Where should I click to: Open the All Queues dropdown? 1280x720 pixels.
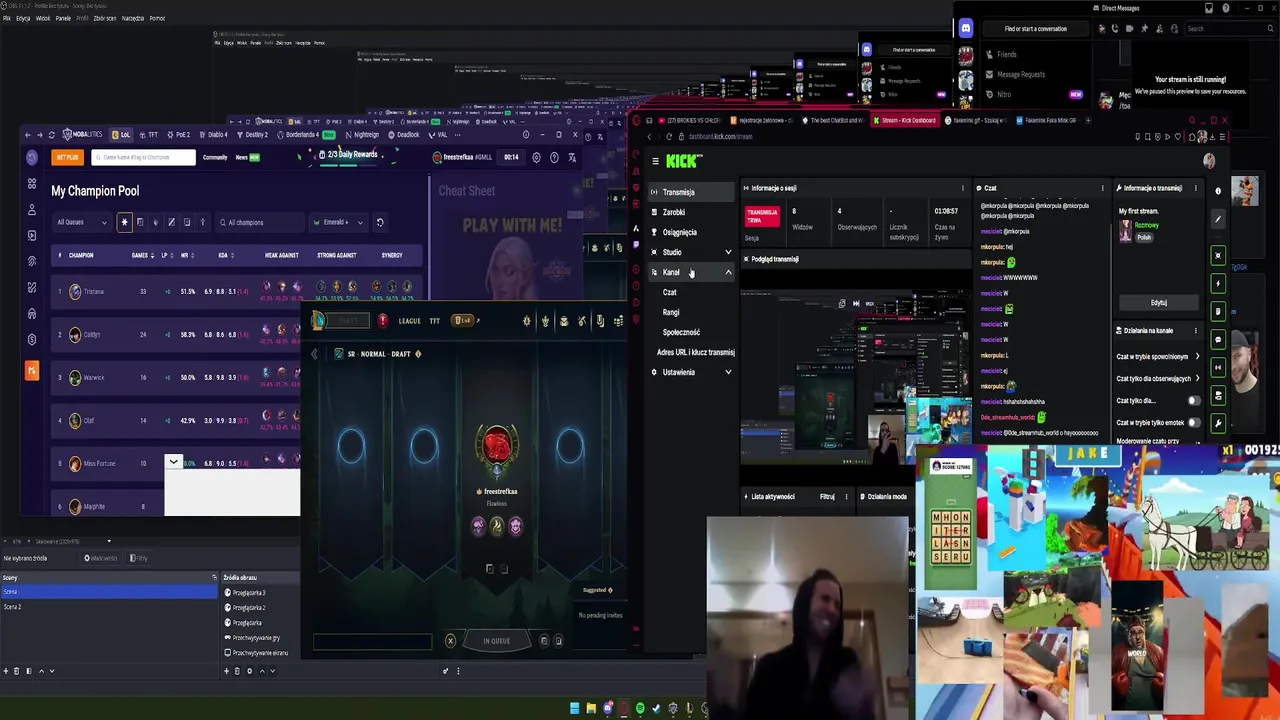[81, 222]
